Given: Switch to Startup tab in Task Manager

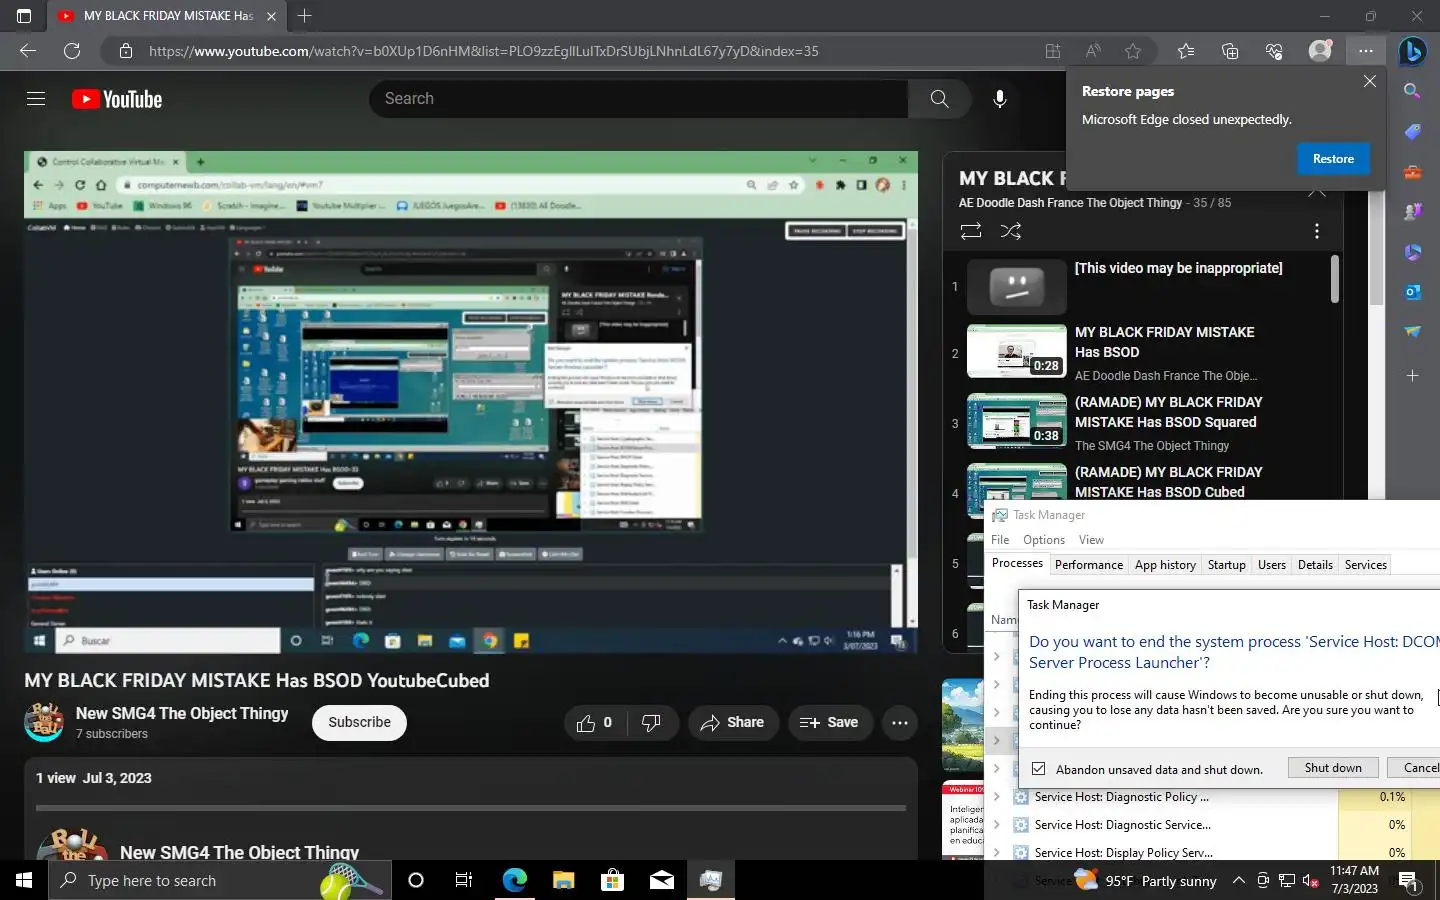Looking at the screenshot, I should coord(1226,565).
